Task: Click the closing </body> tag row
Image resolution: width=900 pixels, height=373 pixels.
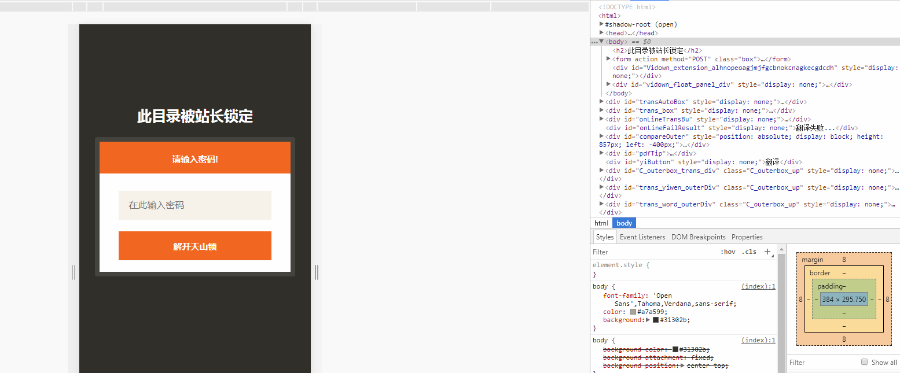Action: click(618, 93)
